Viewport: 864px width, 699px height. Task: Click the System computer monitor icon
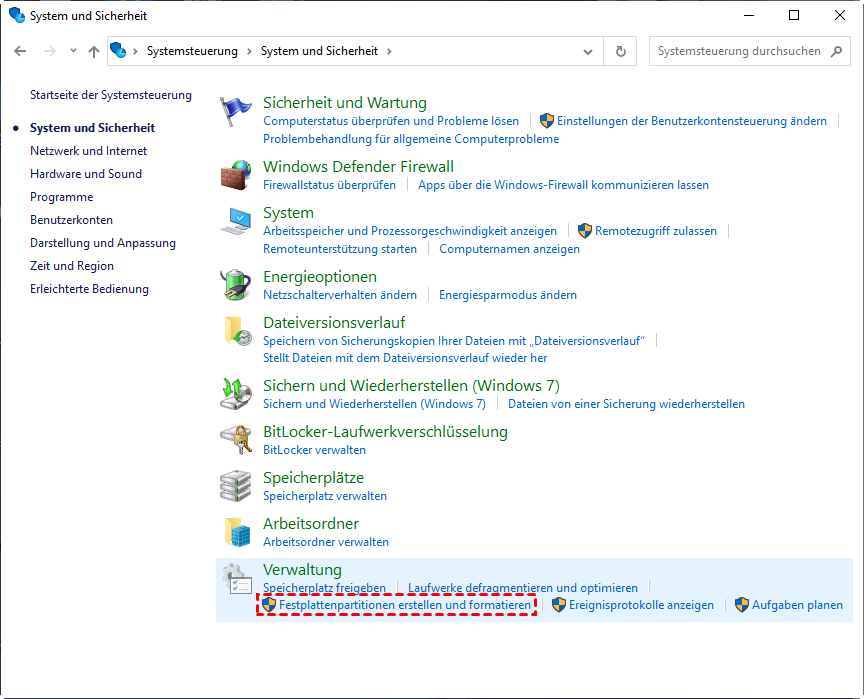(236, 222)
